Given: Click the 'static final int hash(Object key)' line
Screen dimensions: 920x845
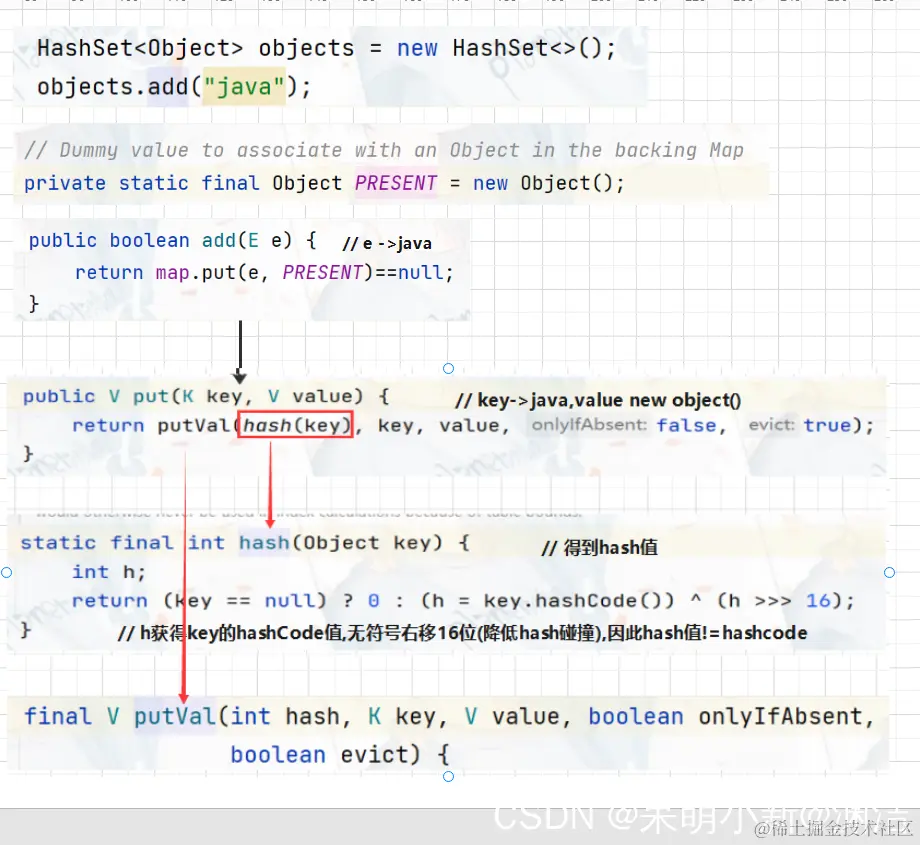Looking at the screenshot, I should click(245, 543).
